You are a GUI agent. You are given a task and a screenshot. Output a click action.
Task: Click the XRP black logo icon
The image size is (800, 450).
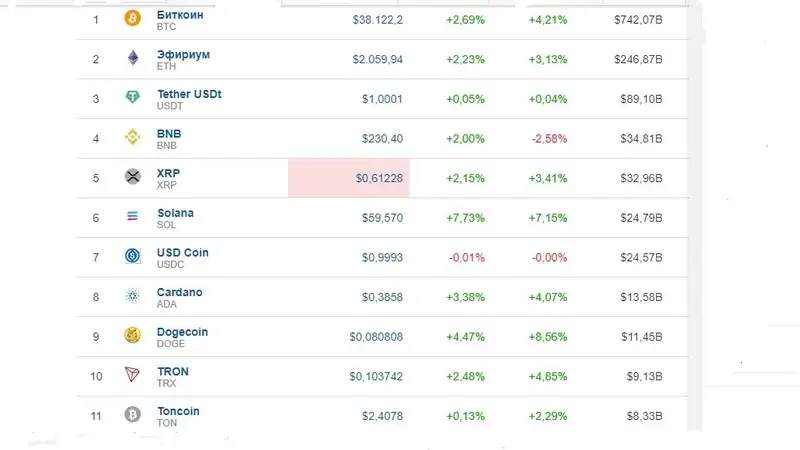pyautogui.click(x=132, y=177)
